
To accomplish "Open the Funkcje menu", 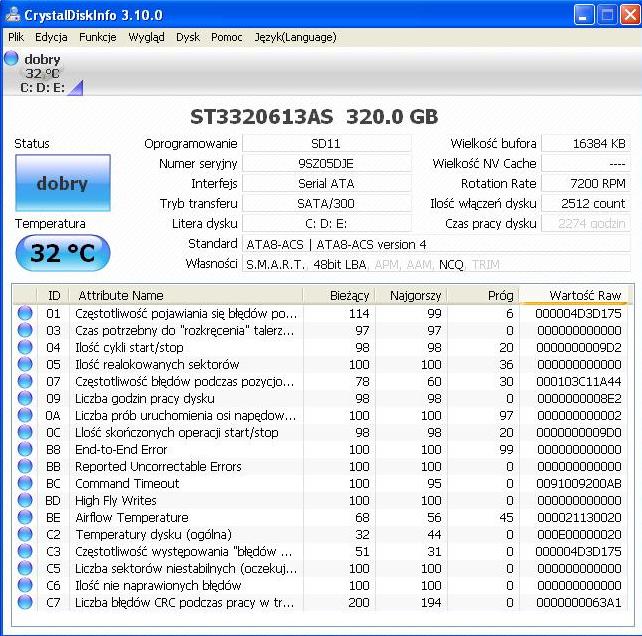I will point(97,37).
